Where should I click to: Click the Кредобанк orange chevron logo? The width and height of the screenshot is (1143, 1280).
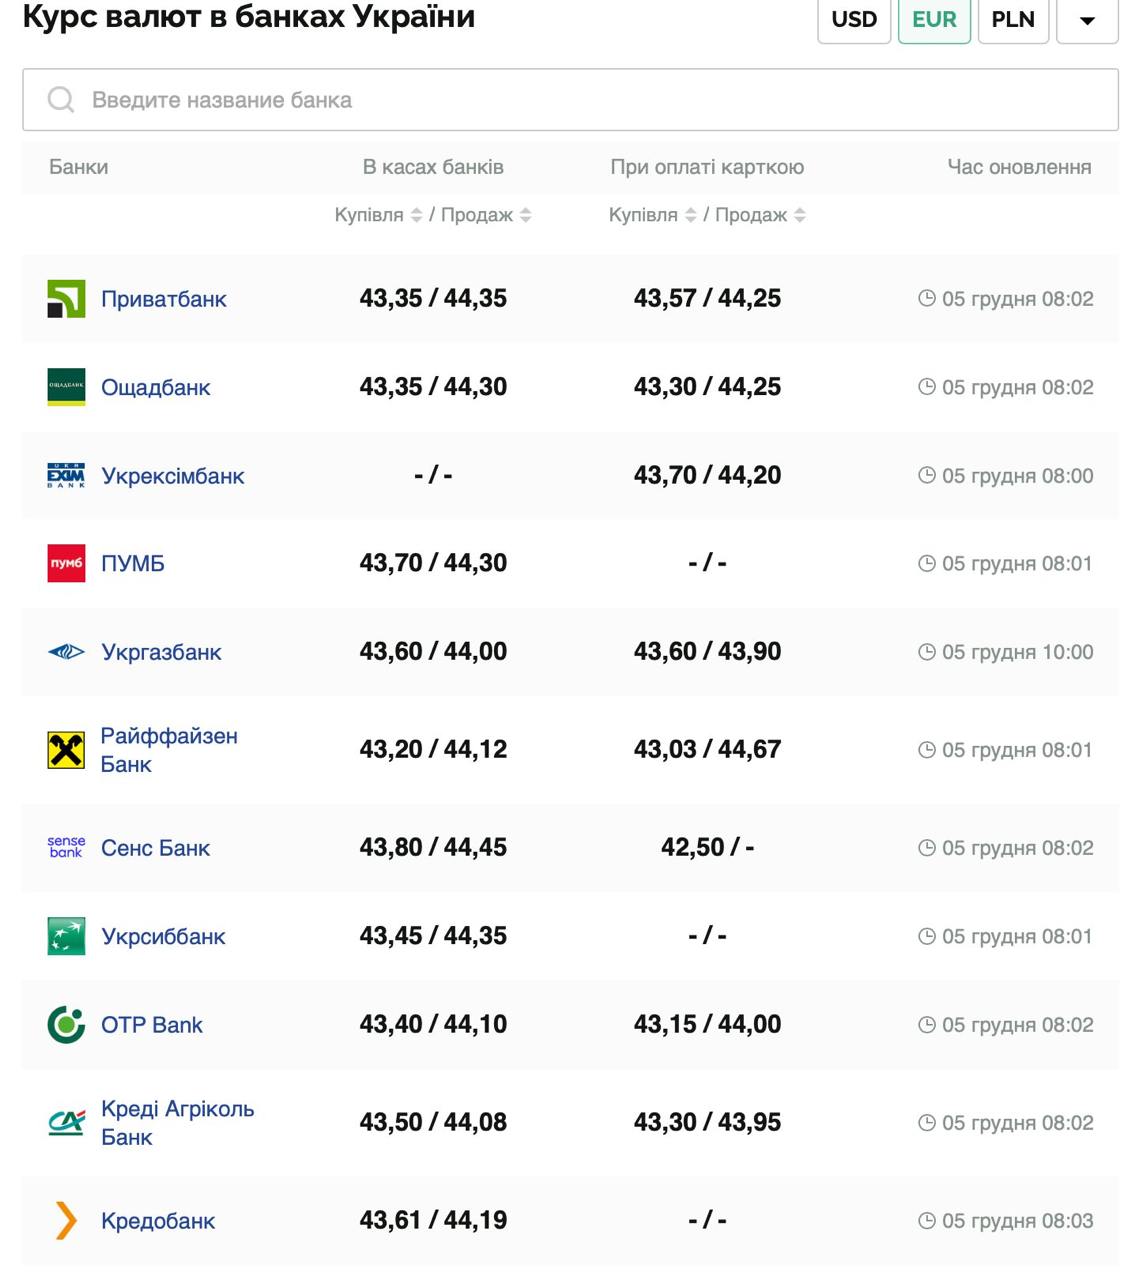pos(66,1221)
